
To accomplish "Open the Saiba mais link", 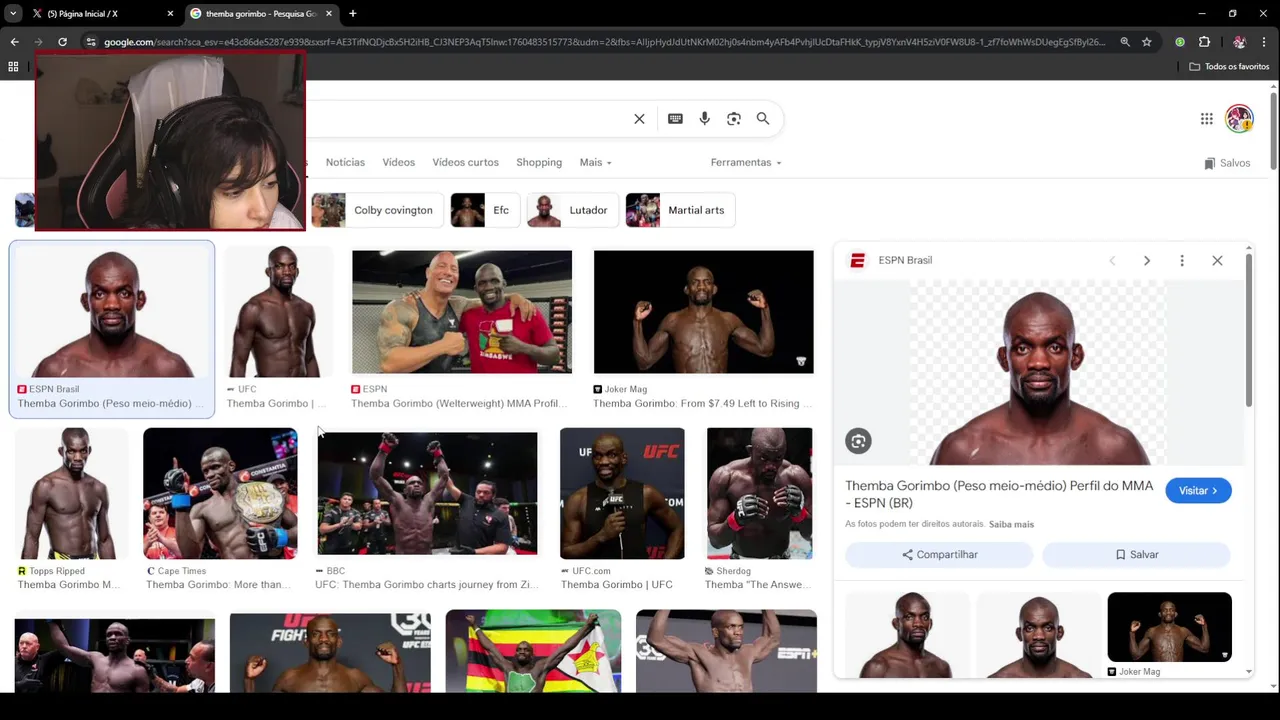I will (1011, 525).
